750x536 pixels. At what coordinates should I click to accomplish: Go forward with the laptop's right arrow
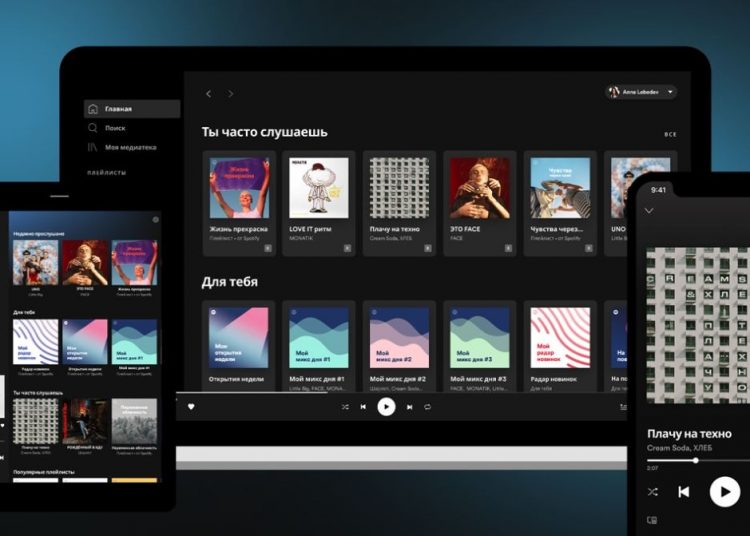(231, 94)
